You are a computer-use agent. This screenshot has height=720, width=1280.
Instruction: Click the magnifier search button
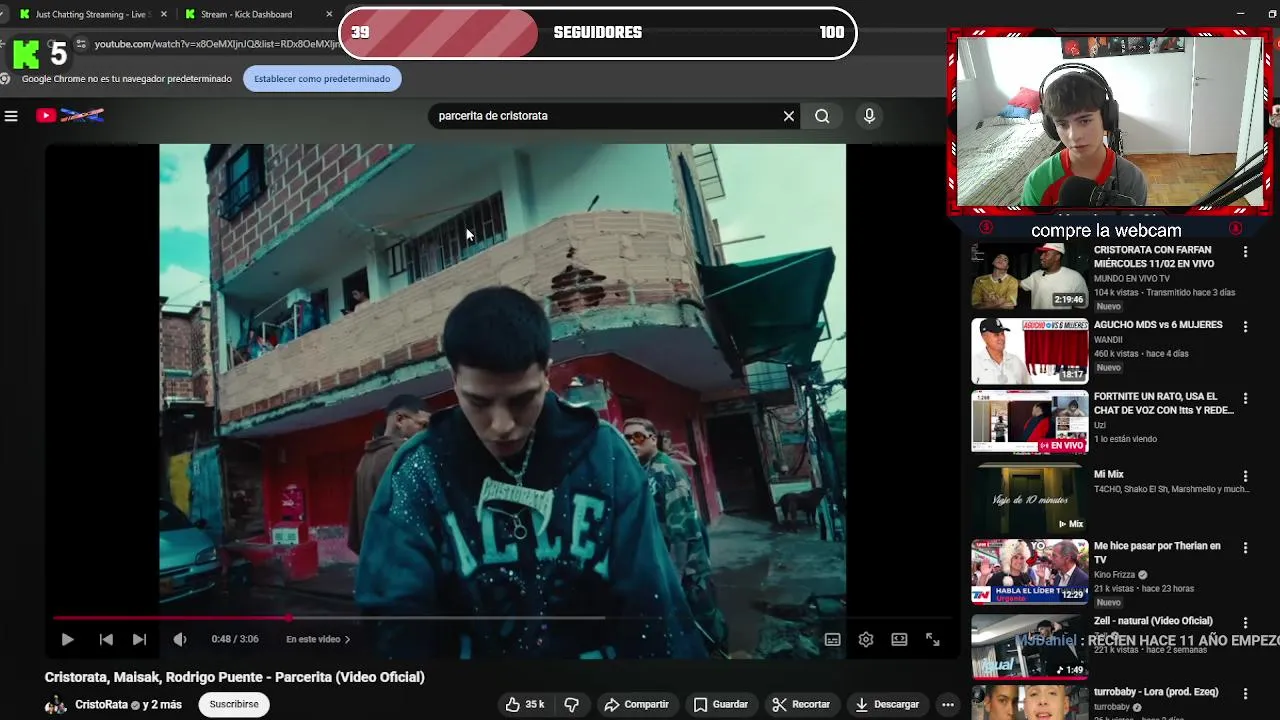[822, 116]
